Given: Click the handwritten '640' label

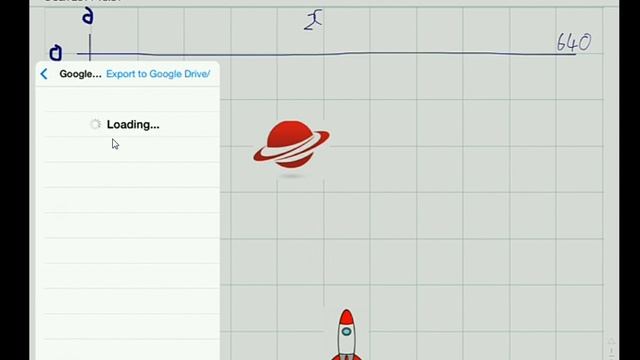Looking at the screenshot, I should pyautogui.click(x=574, y=42).
